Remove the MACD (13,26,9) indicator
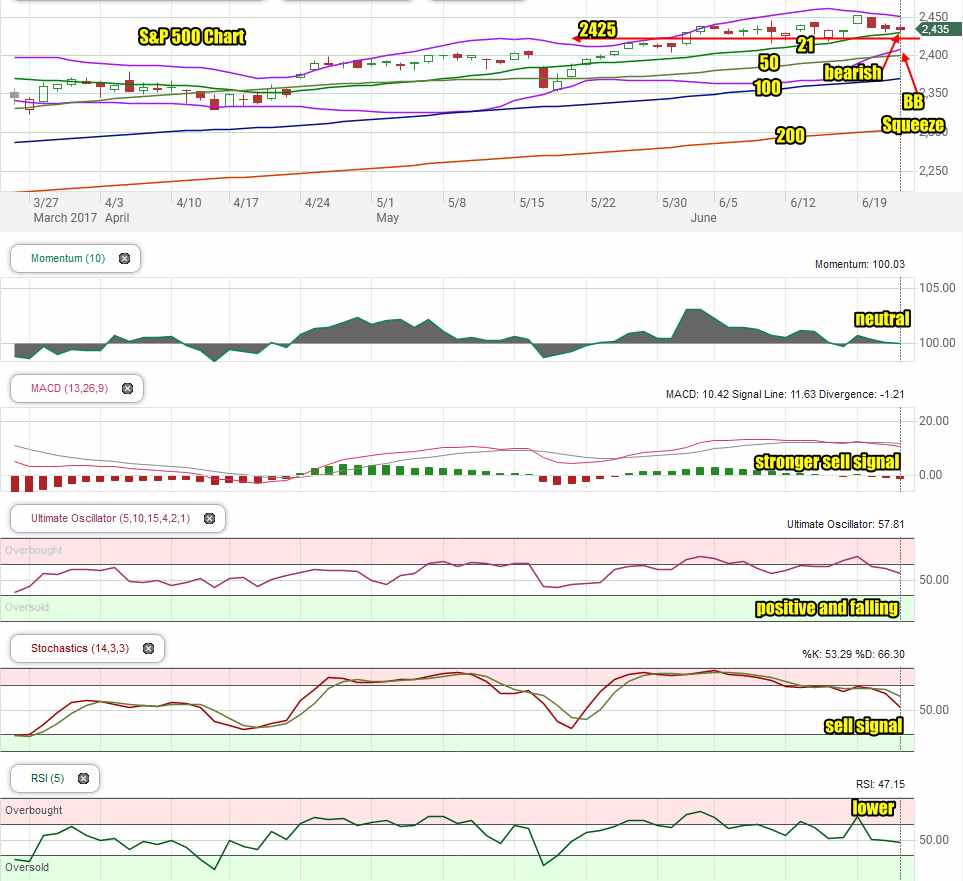 click(x=127, y=388)
